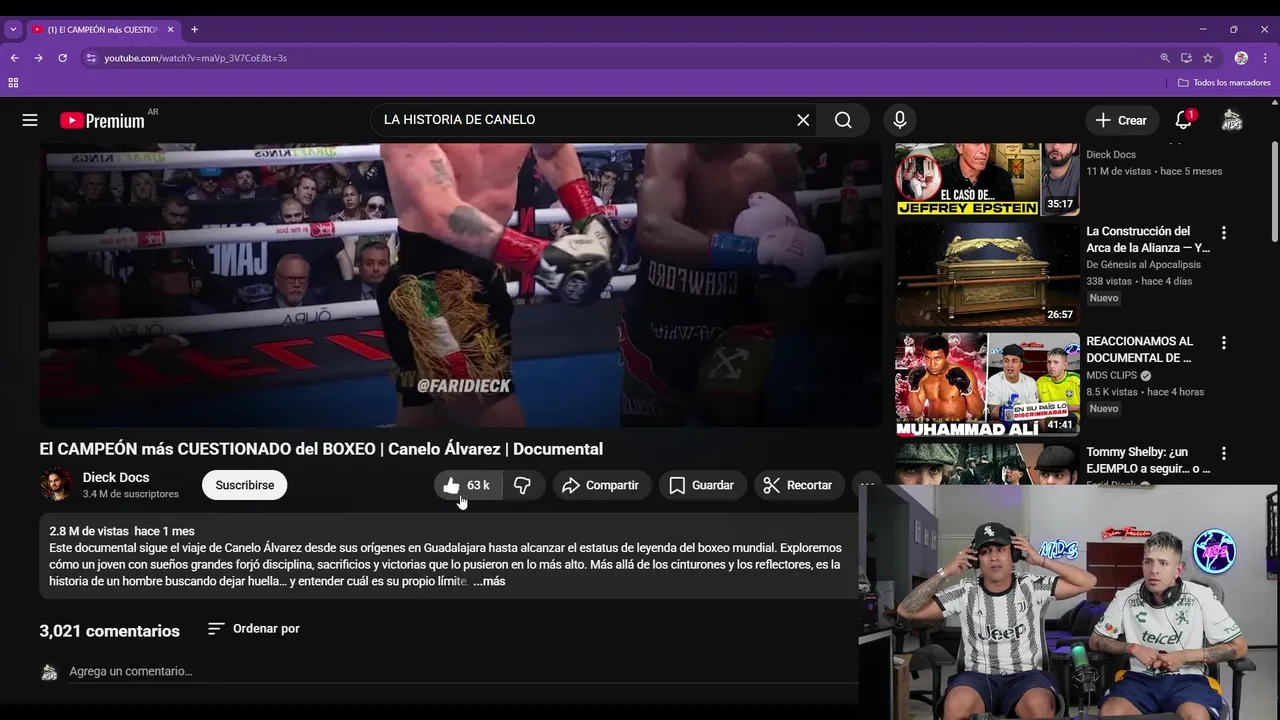The image size is (1280, 720).
Task: Click the search field text
Action: [459, 120]
